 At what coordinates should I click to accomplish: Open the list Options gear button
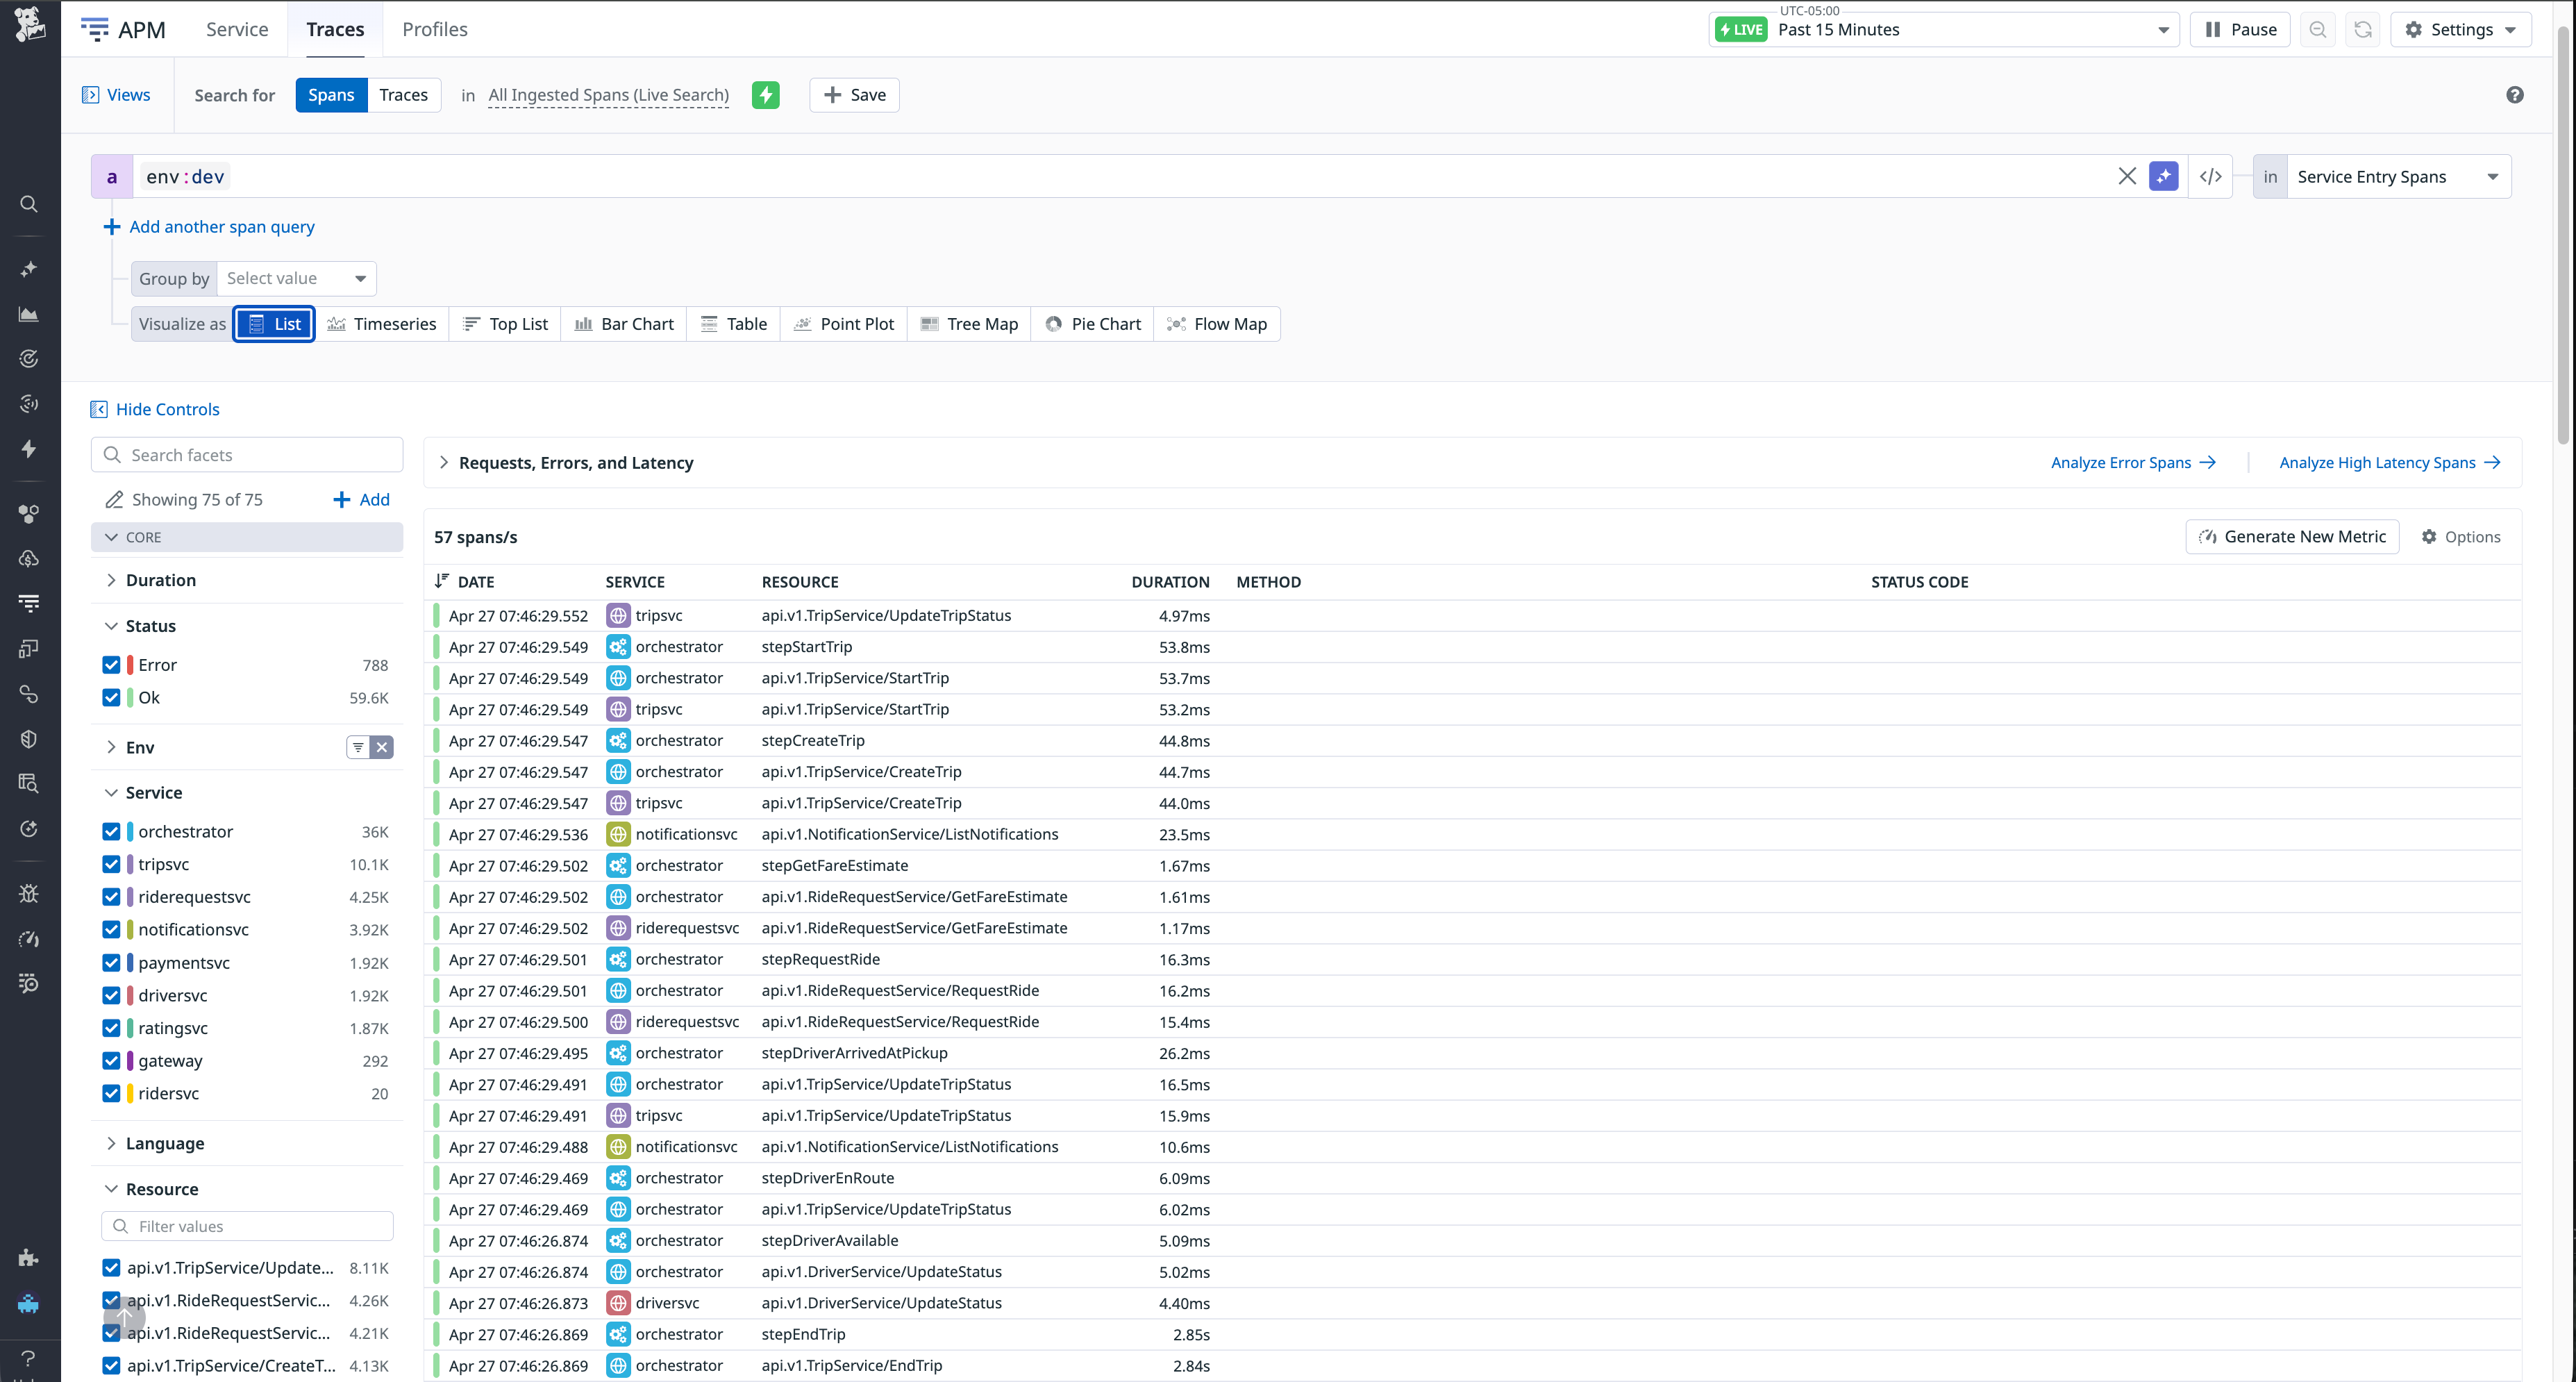2460,537
